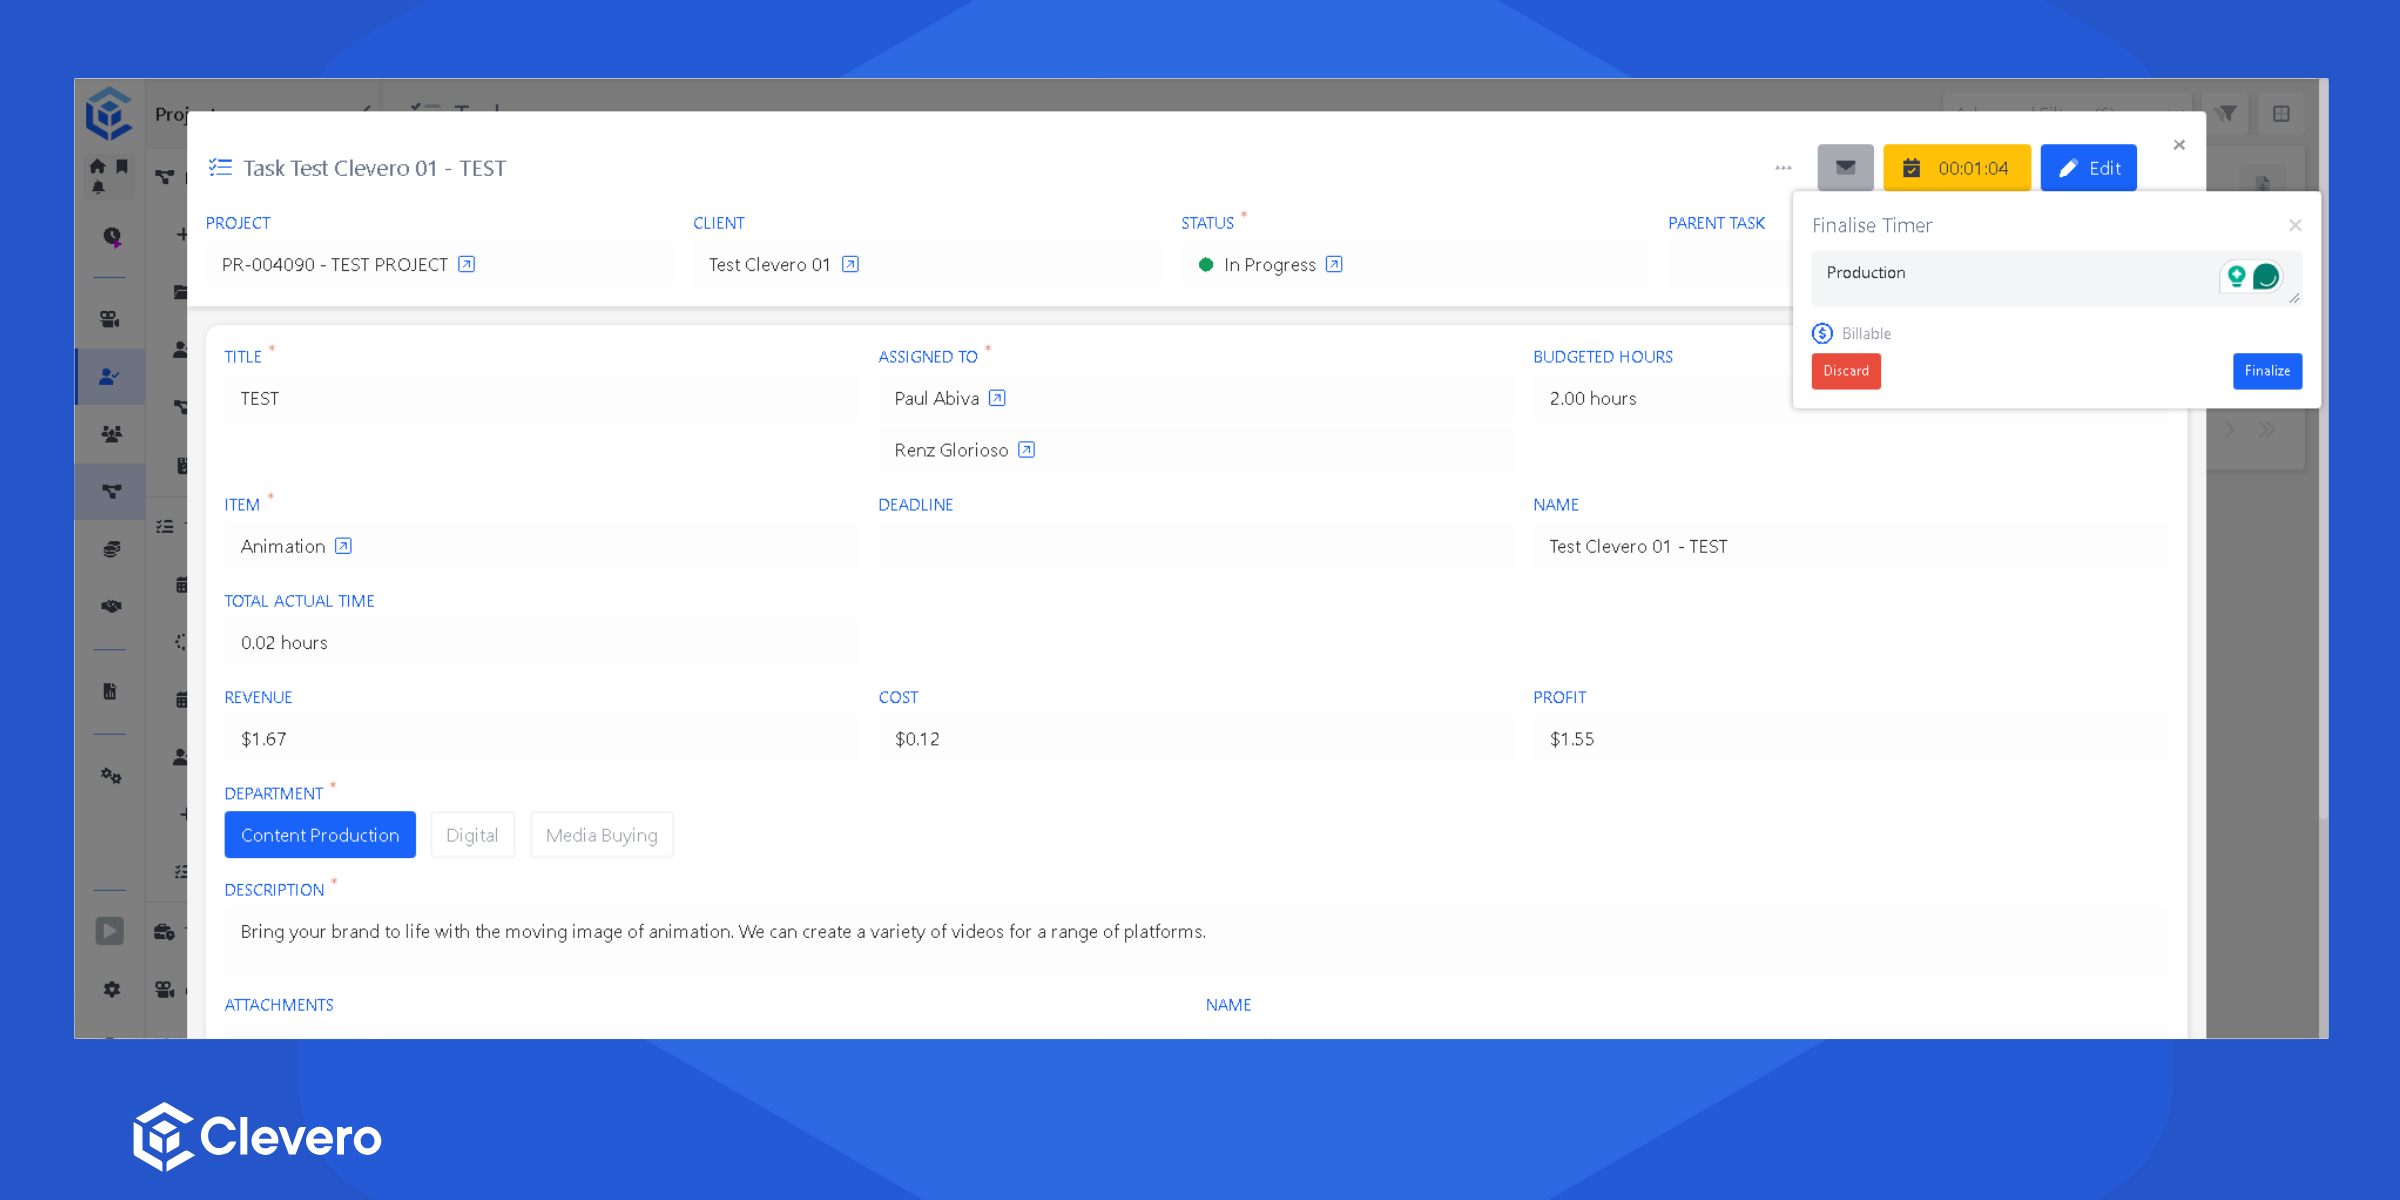Select the Digital department option
Screen dimensions: 2400x1200
472,835
